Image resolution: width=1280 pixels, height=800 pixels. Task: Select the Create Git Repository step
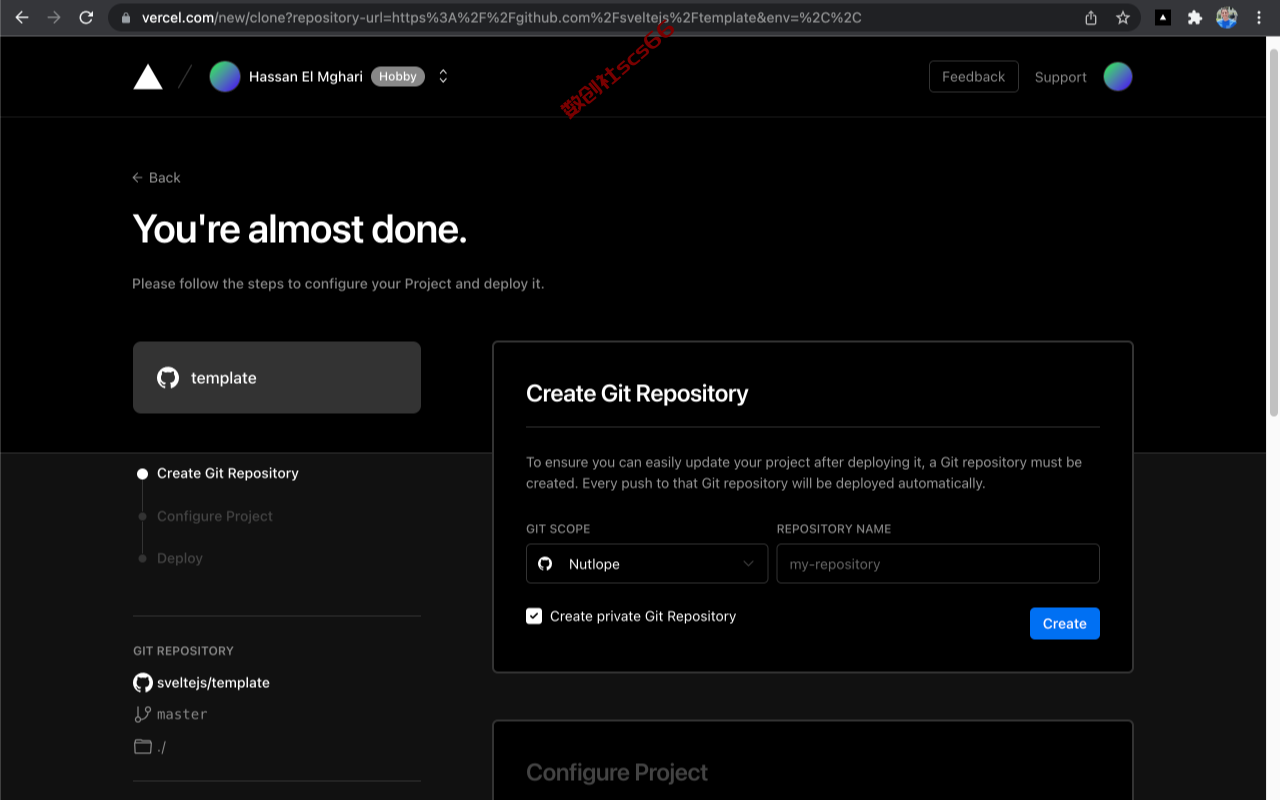click(x=227, y=474)
